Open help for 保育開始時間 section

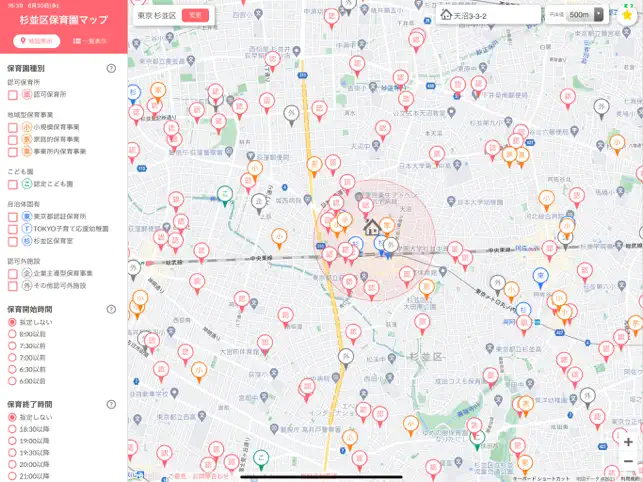(x=111, y=309)
